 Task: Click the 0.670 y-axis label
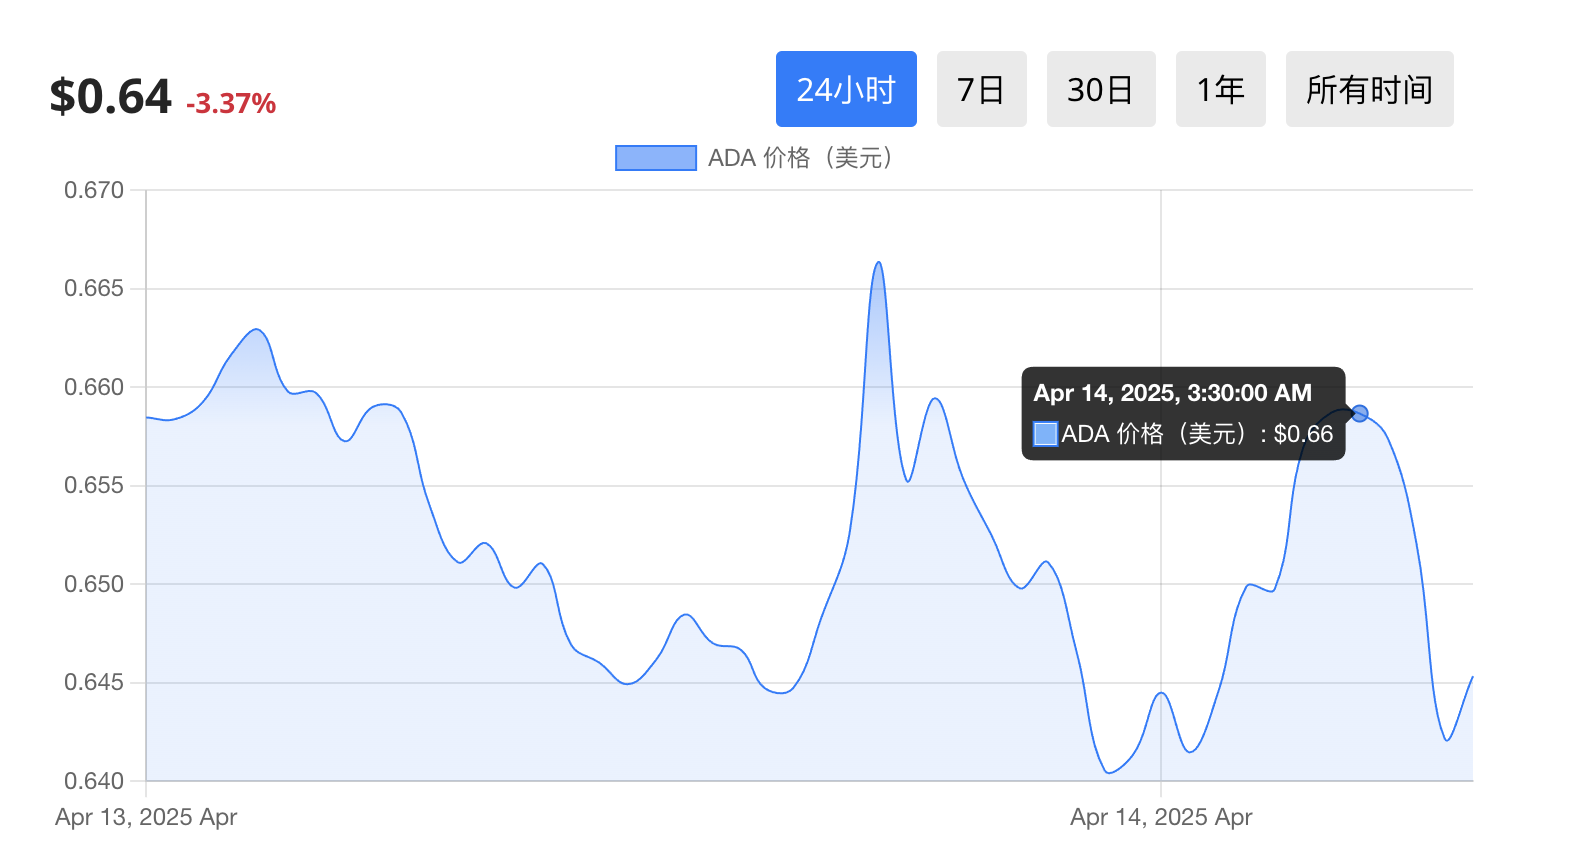pyautogui.click(x=94, y=190)
